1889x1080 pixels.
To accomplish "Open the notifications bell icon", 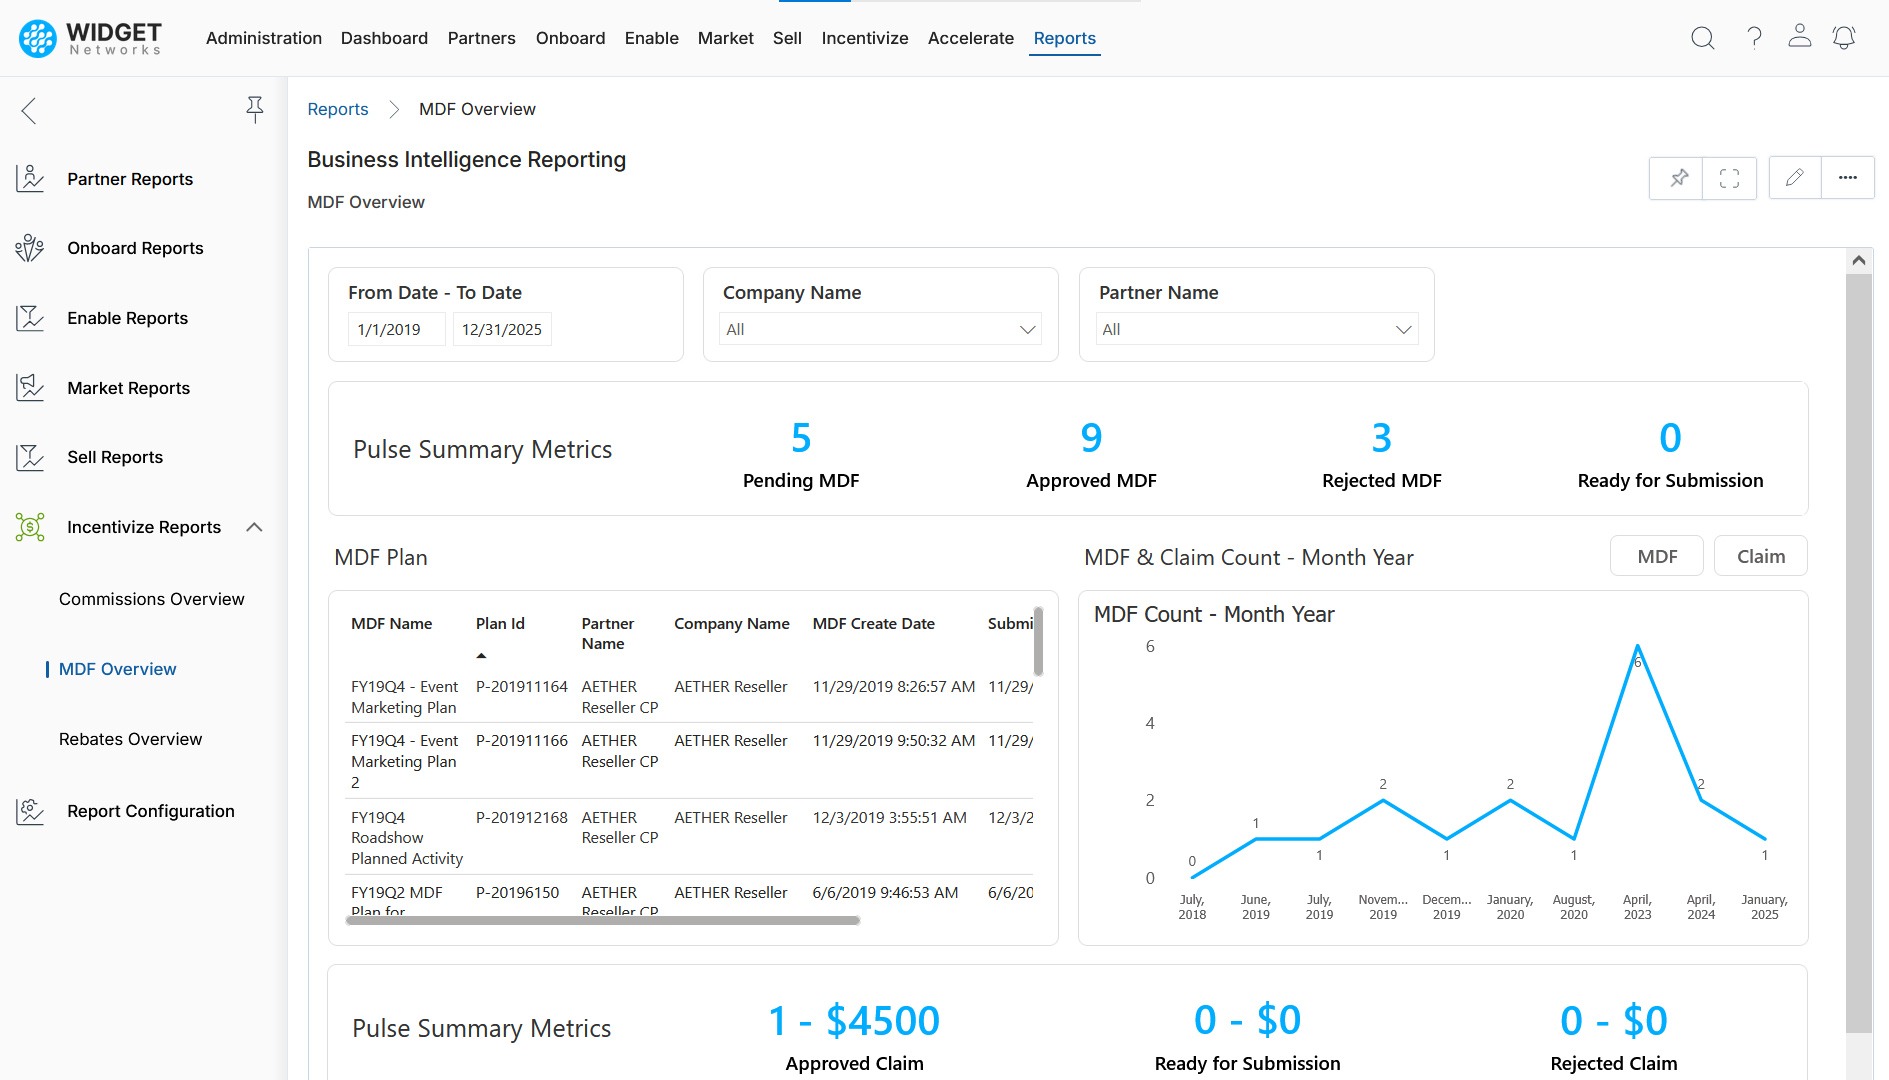I will pyautogui.click(x=1843, y=38).
